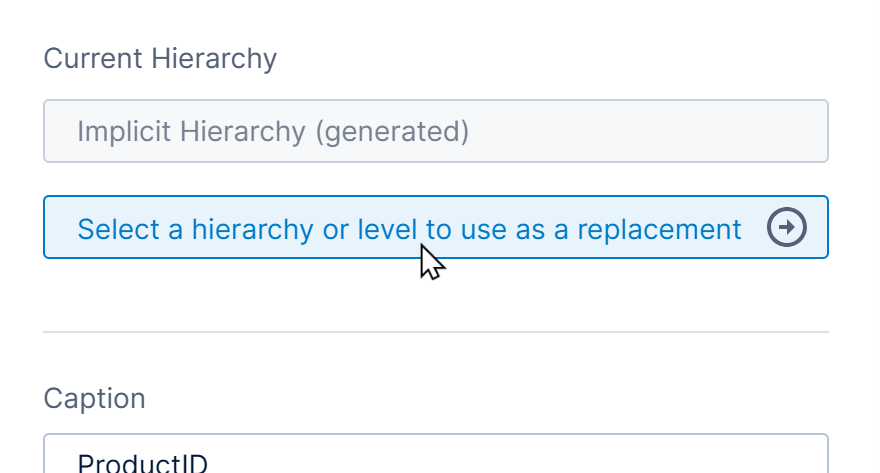Click the circled arrow next to 'replacement'
This screenshot has height=473, width=880.
point(787,228)
